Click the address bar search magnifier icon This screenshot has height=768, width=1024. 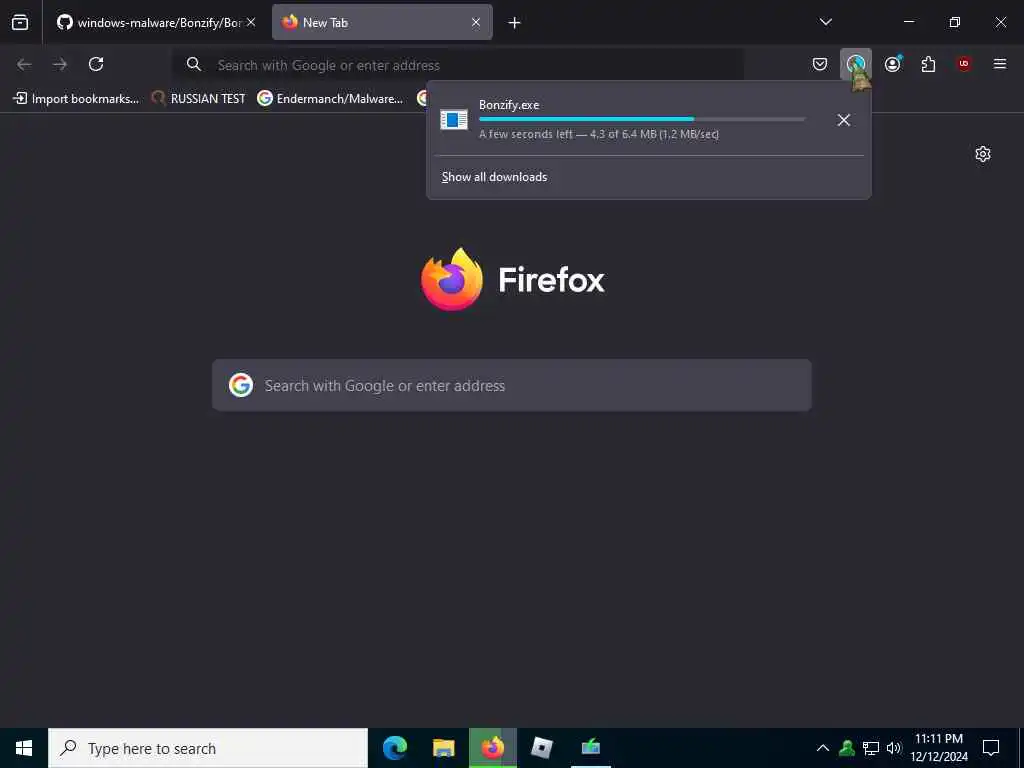[x=193, y=64]
